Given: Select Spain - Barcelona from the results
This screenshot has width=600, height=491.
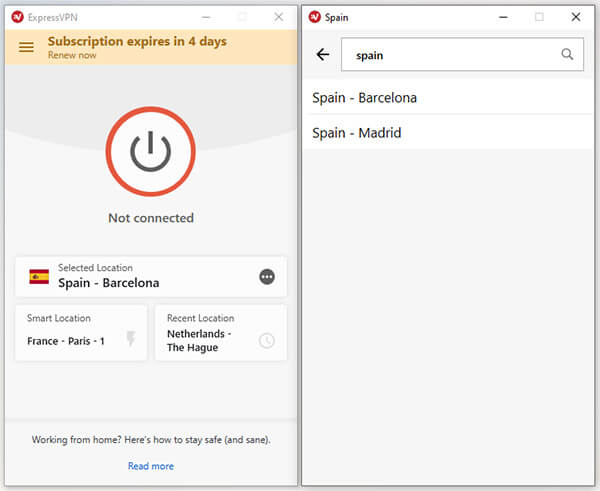Looking at the screenshot, I should [x=448, y=98].
